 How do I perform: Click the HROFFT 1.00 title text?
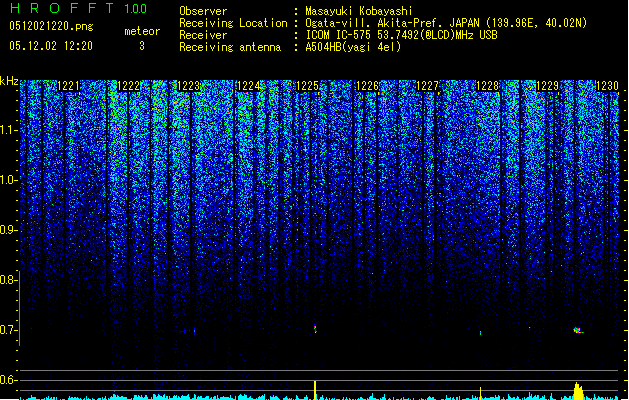point(79,8)
